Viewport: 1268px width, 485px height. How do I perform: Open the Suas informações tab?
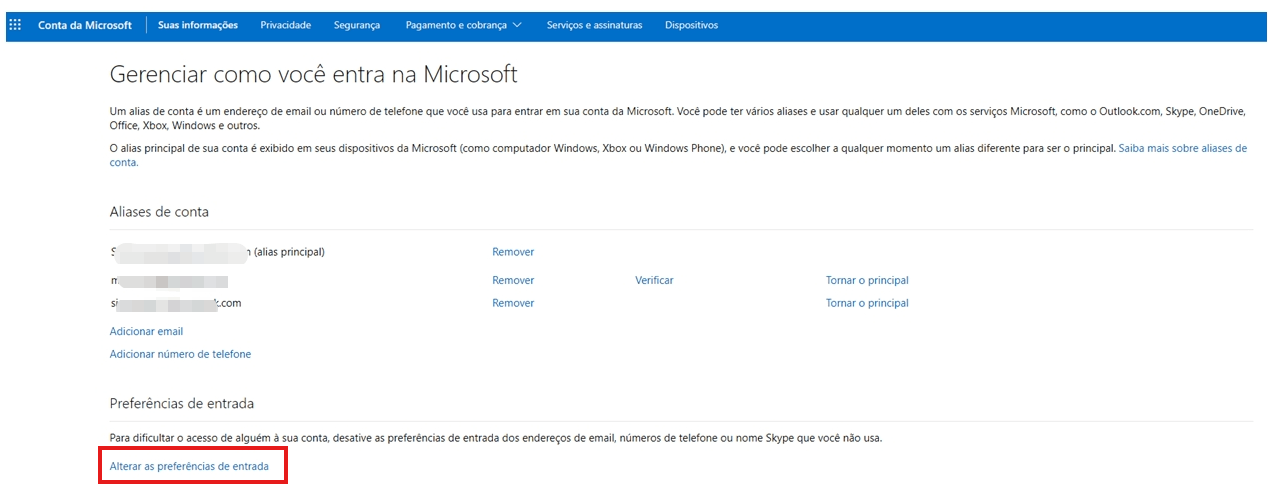click(198, 25)
